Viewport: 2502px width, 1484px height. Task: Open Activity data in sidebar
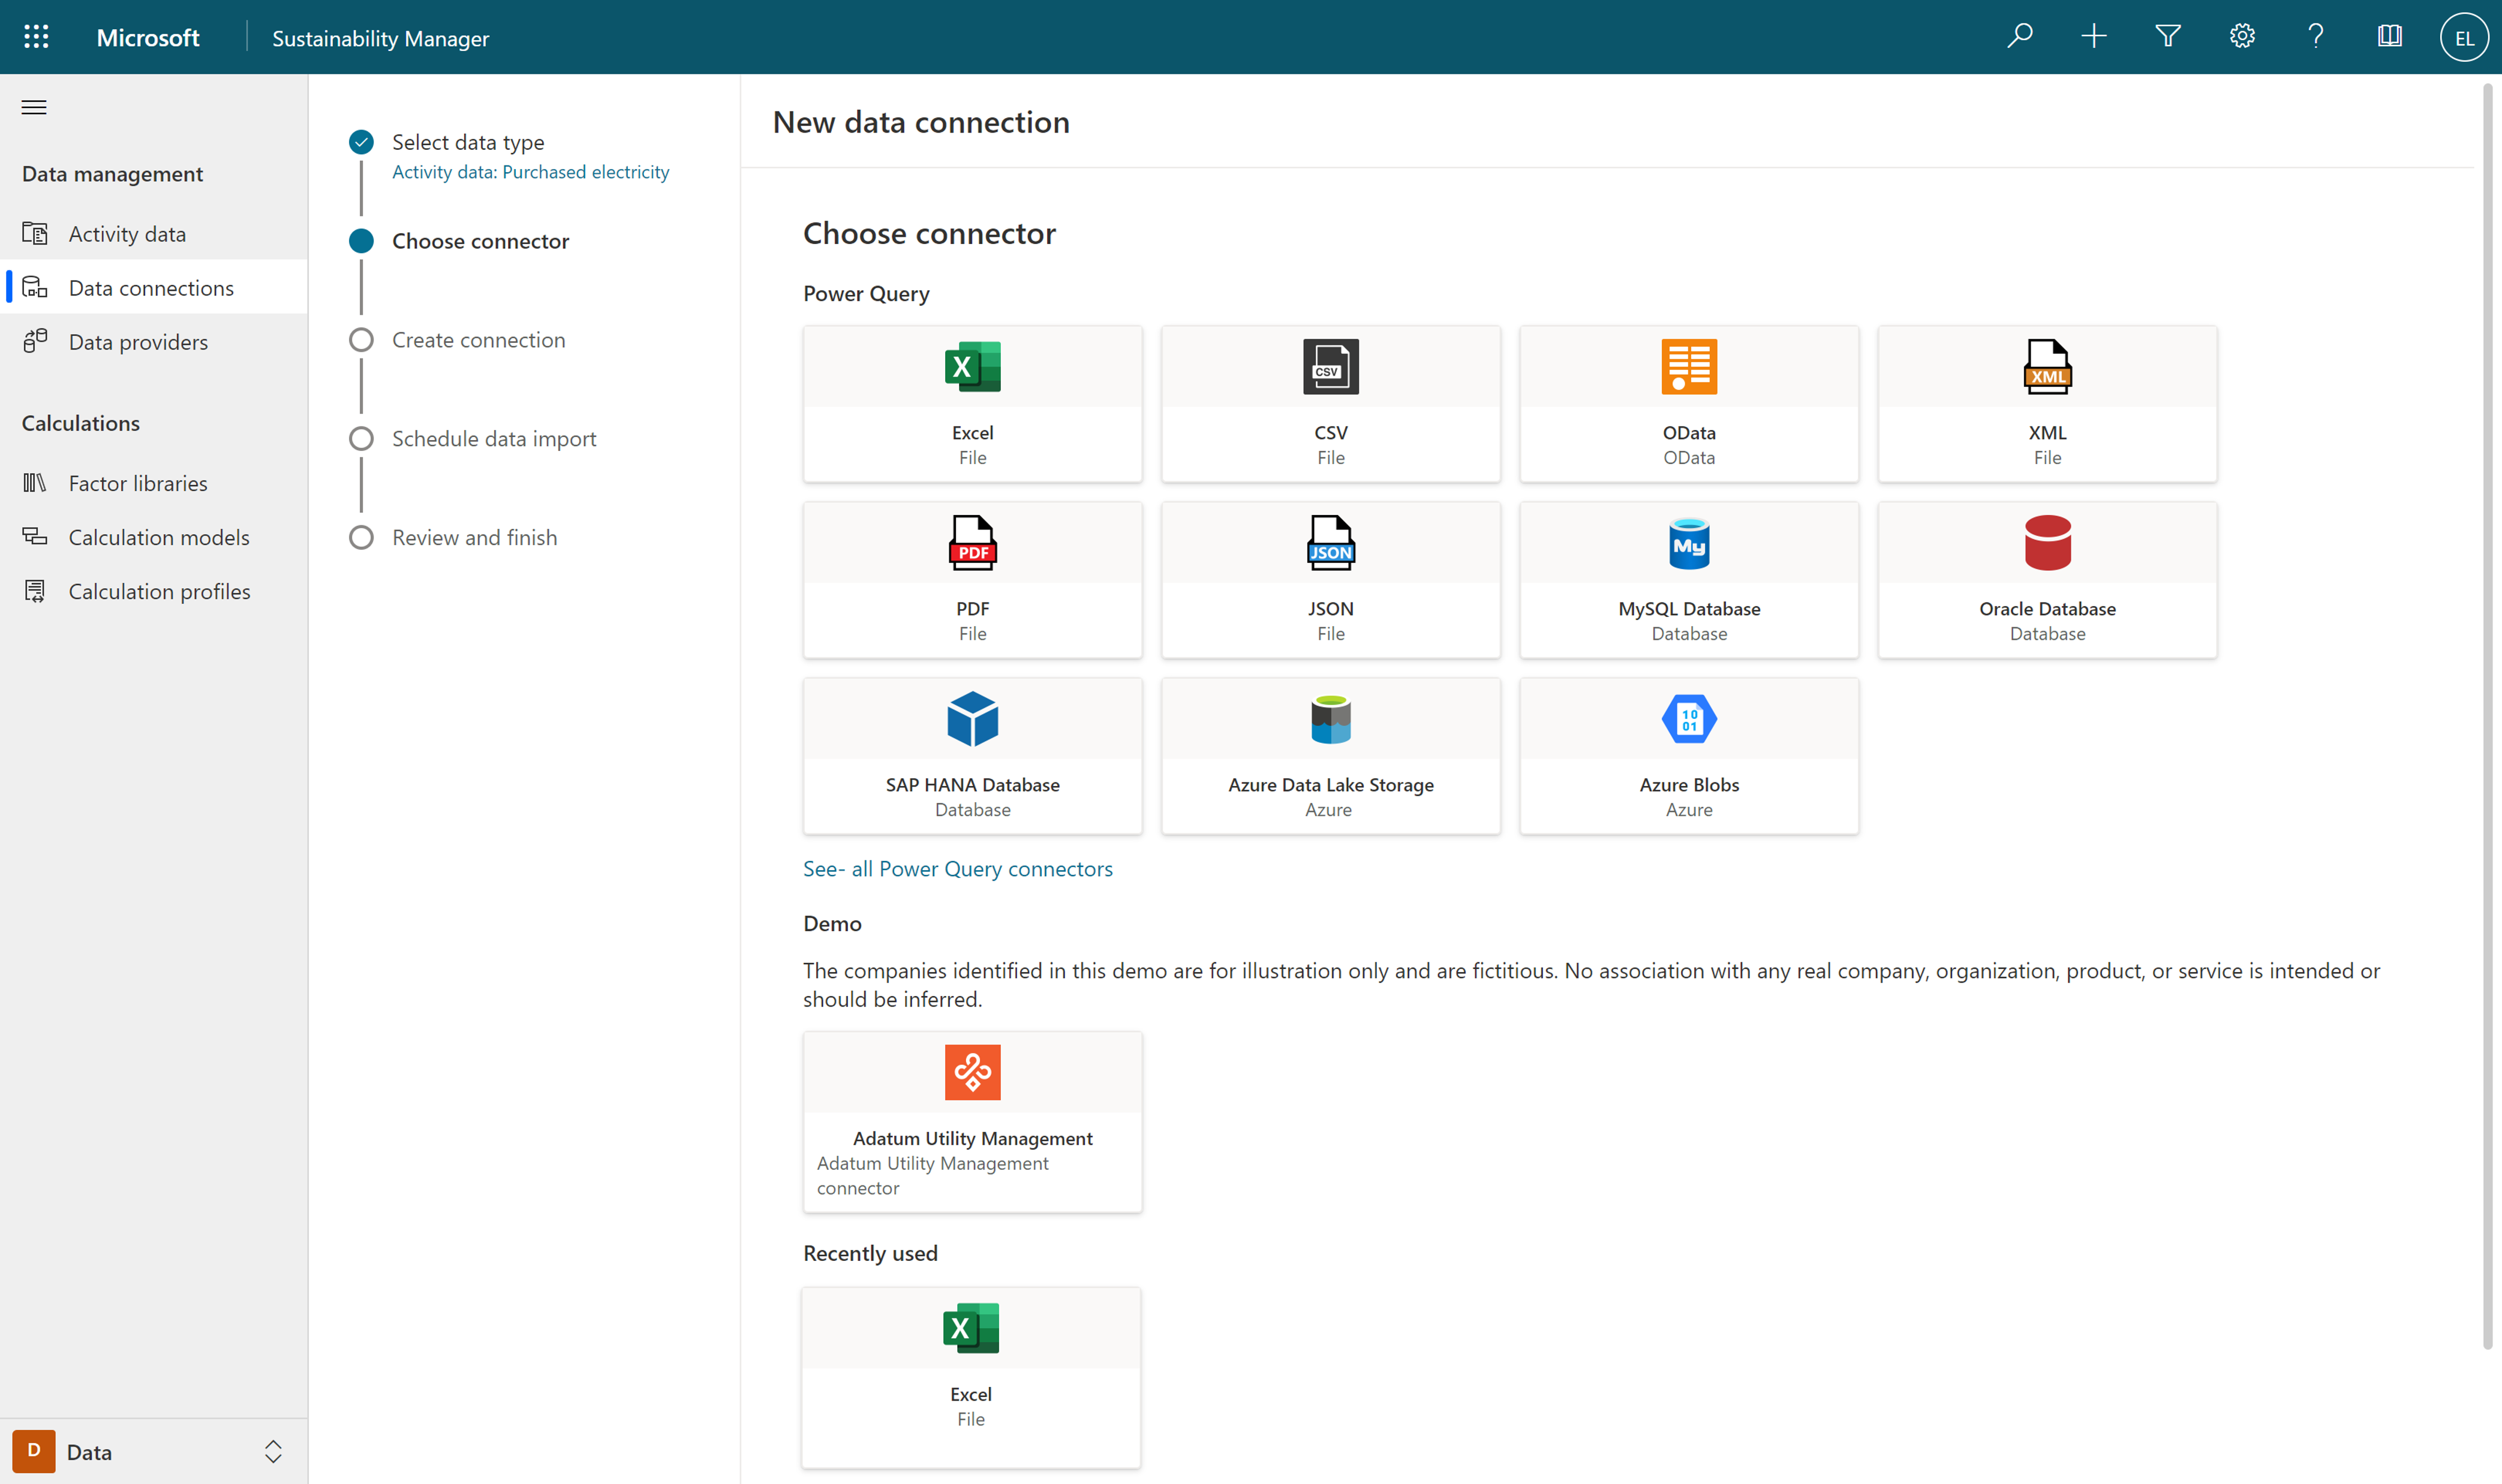click(x=127, y=234)
